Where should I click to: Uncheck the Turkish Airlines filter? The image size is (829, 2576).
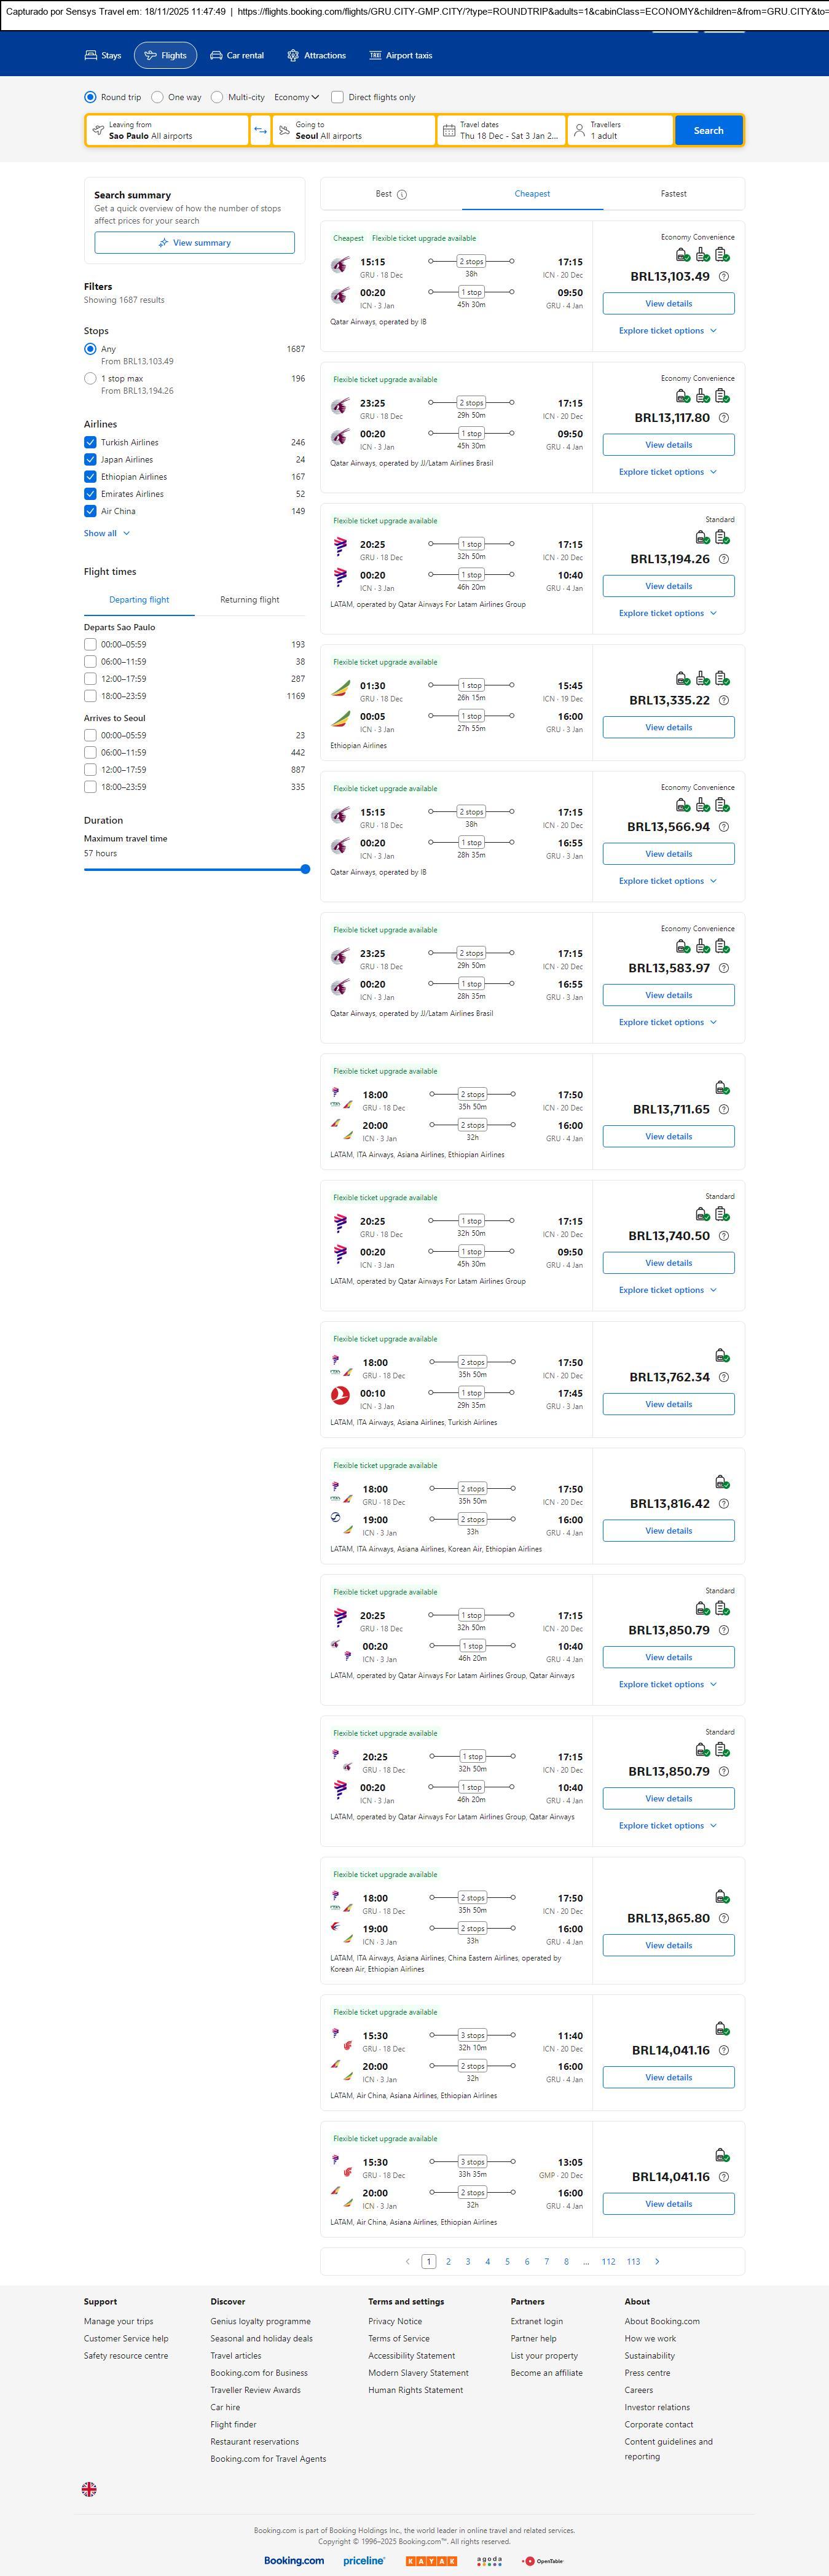coord(90,442)
